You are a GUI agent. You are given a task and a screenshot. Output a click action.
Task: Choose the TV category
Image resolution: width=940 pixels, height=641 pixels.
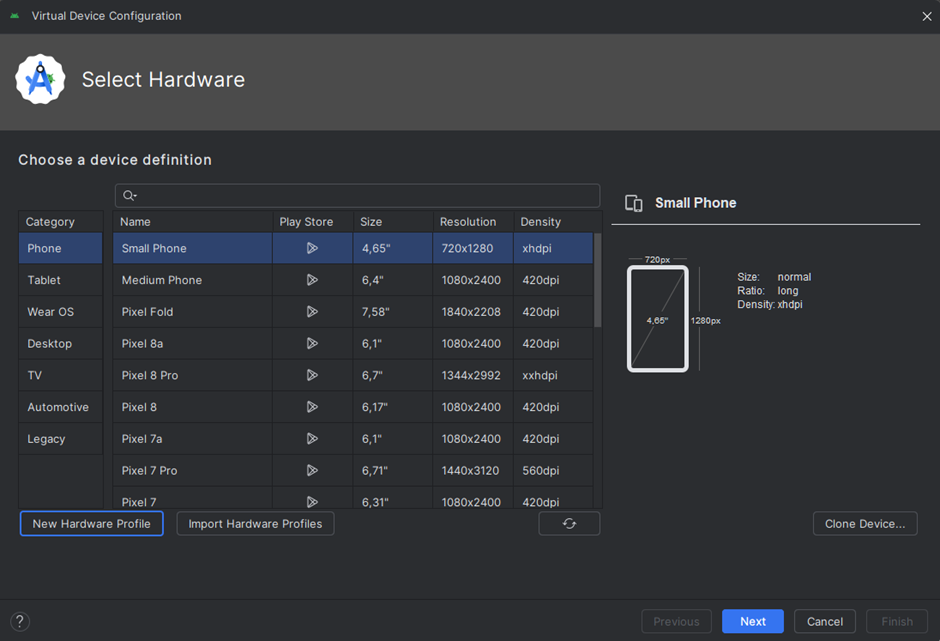point(61,375)
